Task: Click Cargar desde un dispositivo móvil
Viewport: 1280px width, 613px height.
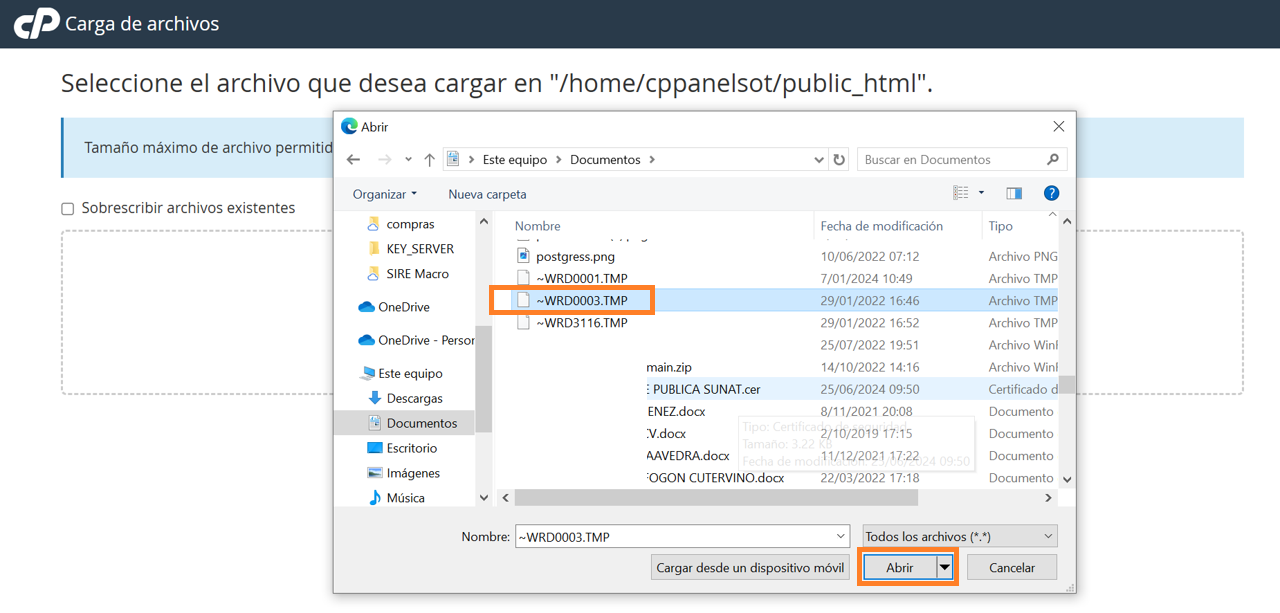Action: point(750,567)
